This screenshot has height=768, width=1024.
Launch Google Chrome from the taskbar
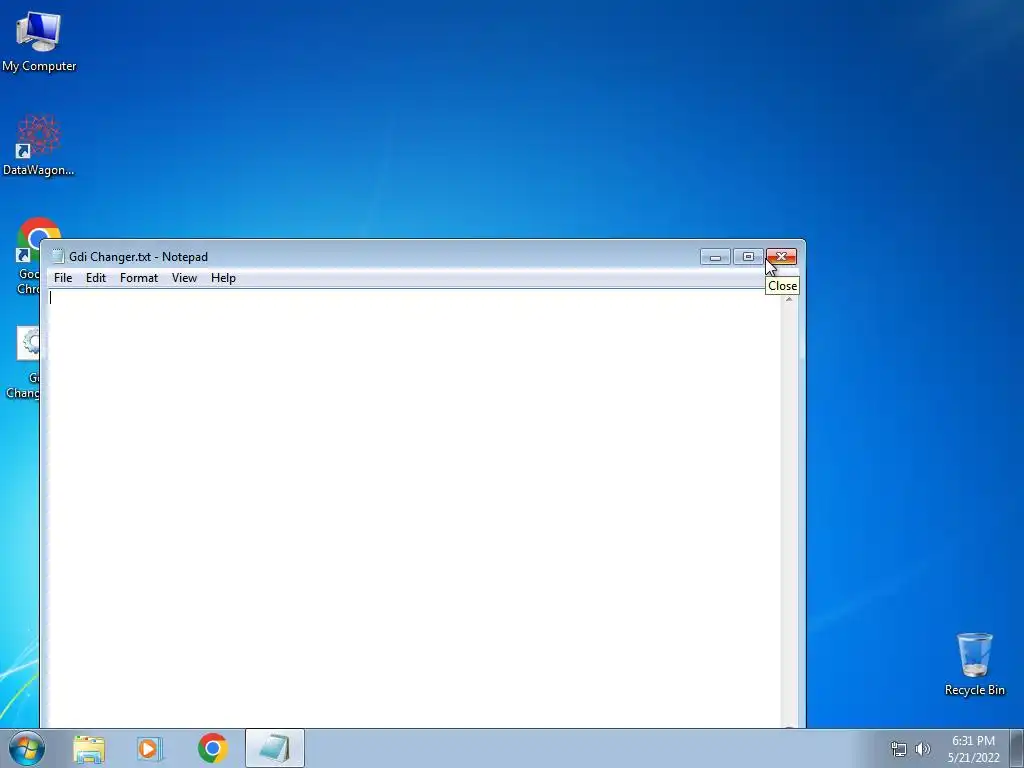pos(213,748)
